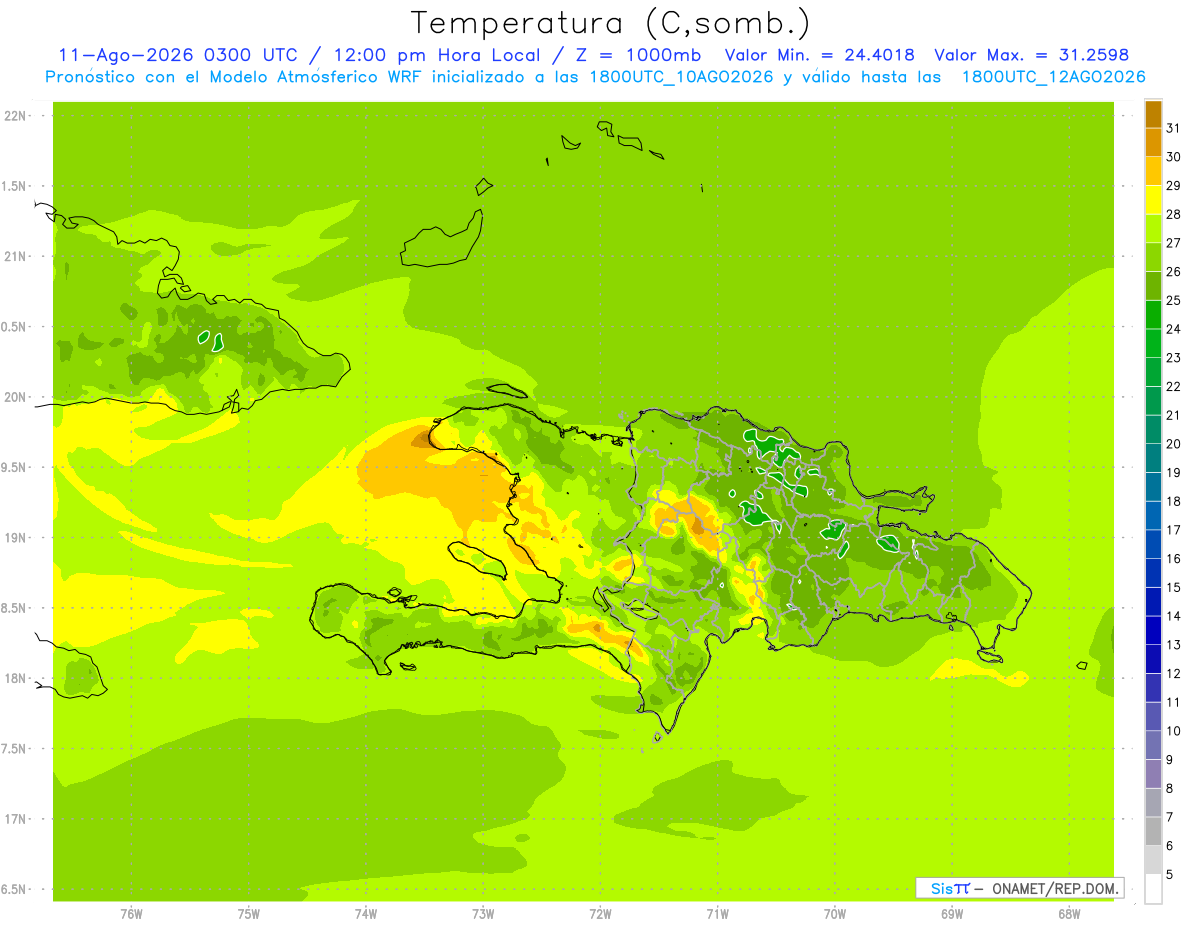Click the "69W" longitude label

point(952,913)
